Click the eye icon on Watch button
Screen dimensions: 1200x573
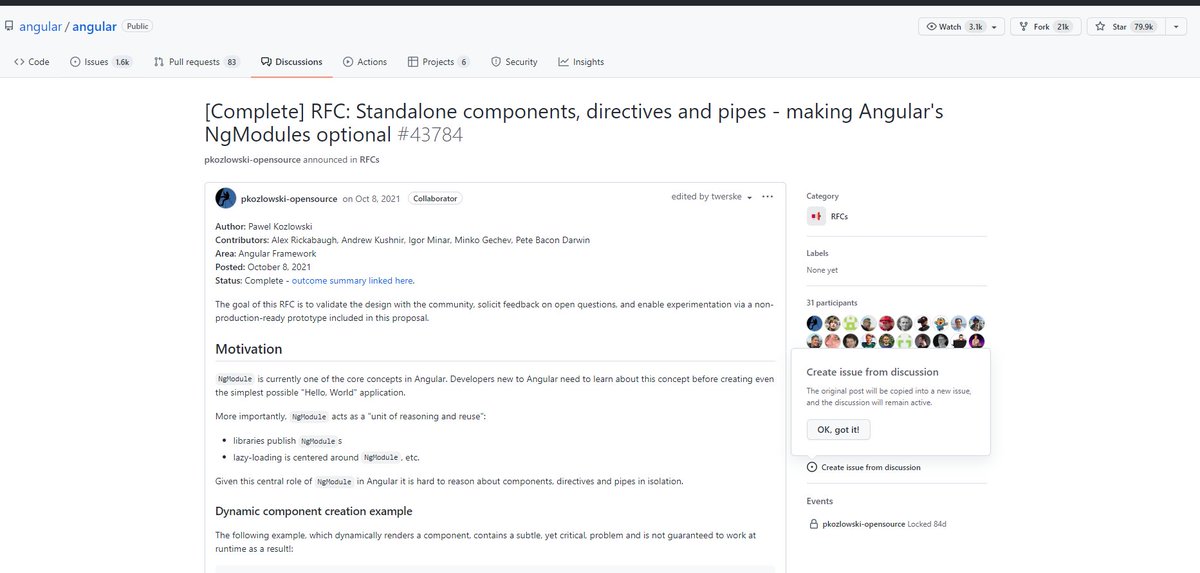(932, 27)
